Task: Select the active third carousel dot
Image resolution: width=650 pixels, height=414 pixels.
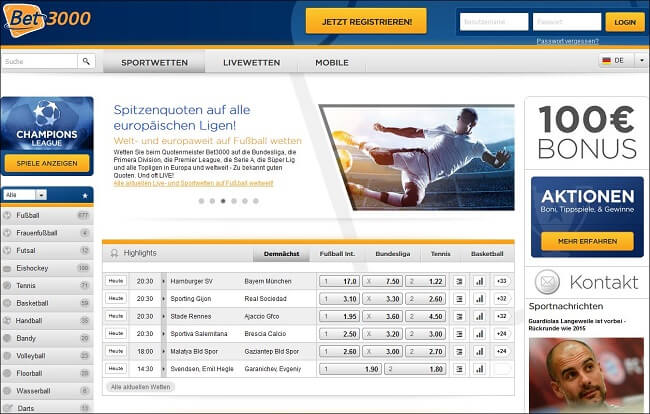Action: coord(223,201)
